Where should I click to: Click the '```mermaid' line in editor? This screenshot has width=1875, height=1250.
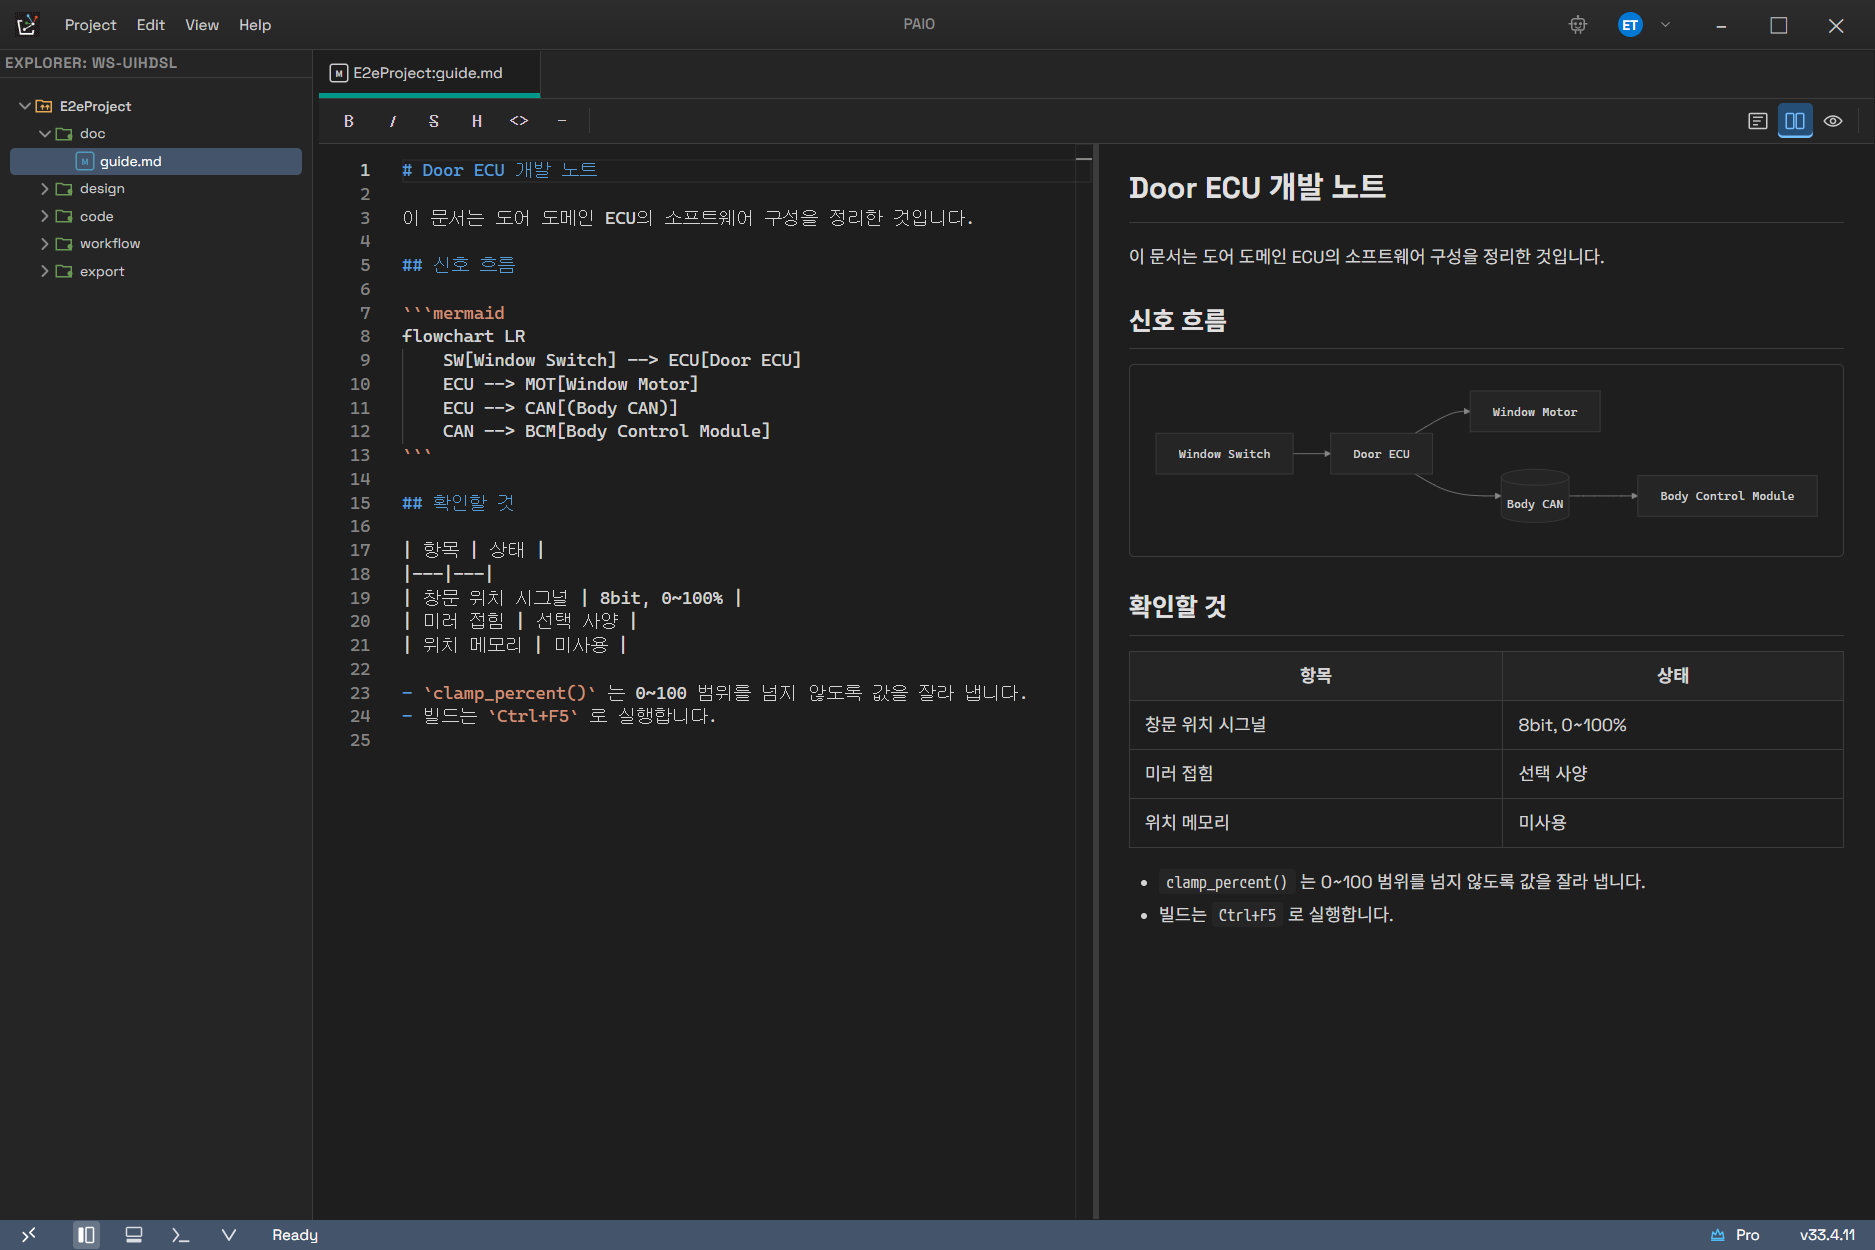coord(453,313)
